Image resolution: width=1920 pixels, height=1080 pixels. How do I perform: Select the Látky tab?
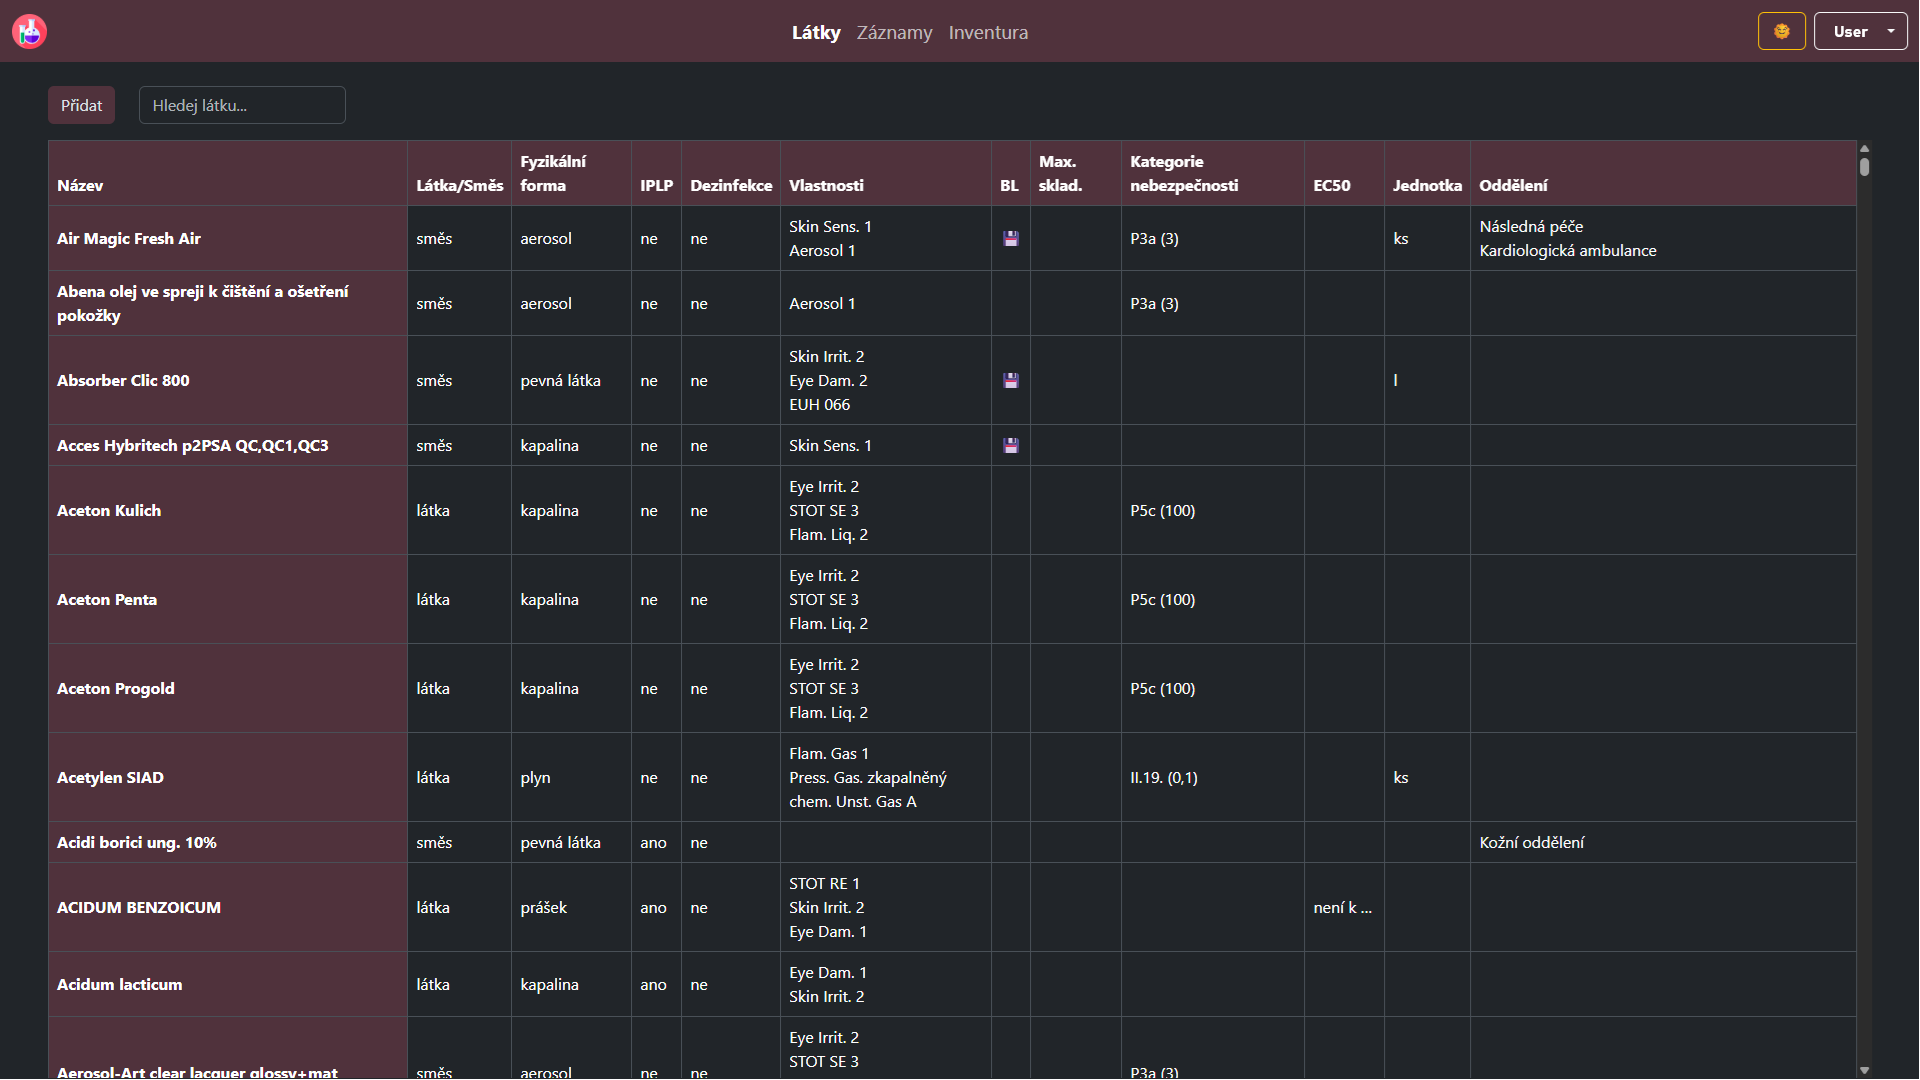tap(816, 33)
